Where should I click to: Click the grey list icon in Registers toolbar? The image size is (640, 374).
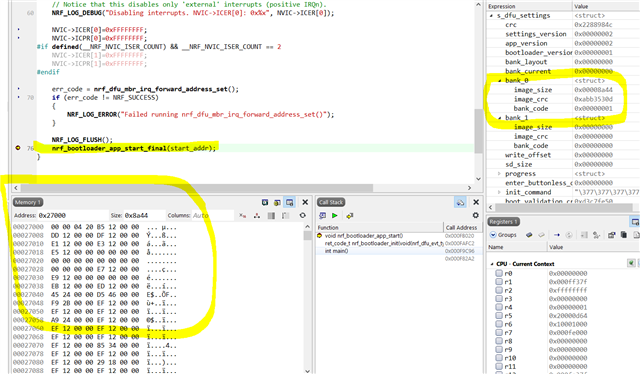pyautogui.click(x=584, y=235)
